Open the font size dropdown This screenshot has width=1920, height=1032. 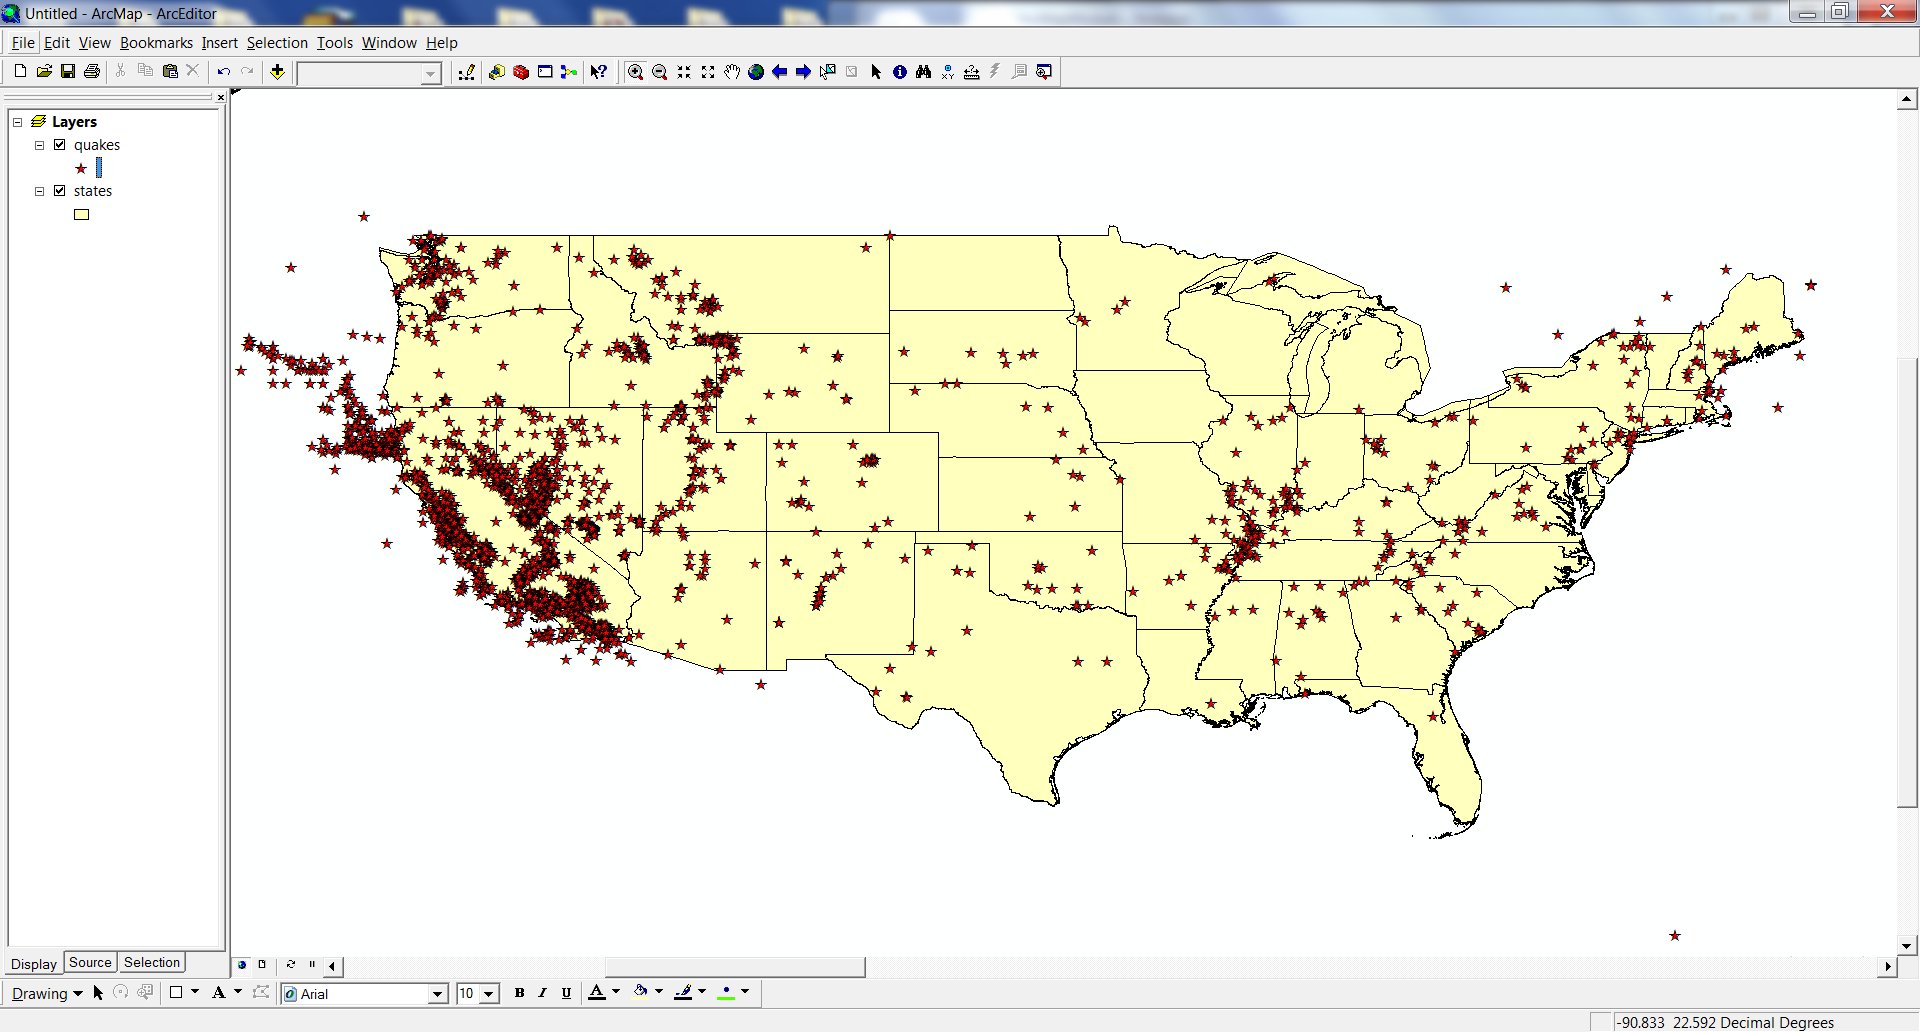(x=489, y=994)
